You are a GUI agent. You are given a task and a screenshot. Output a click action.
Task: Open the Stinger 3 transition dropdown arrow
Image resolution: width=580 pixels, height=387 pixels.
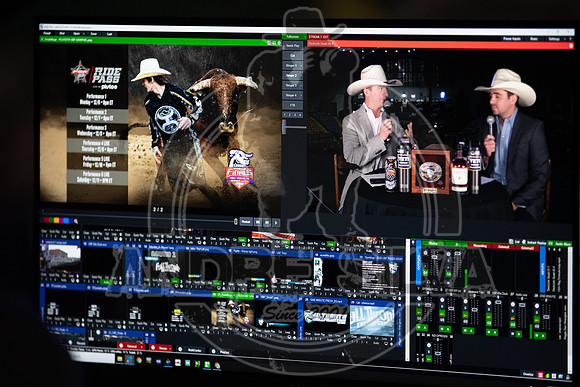(x=301, y=85)
